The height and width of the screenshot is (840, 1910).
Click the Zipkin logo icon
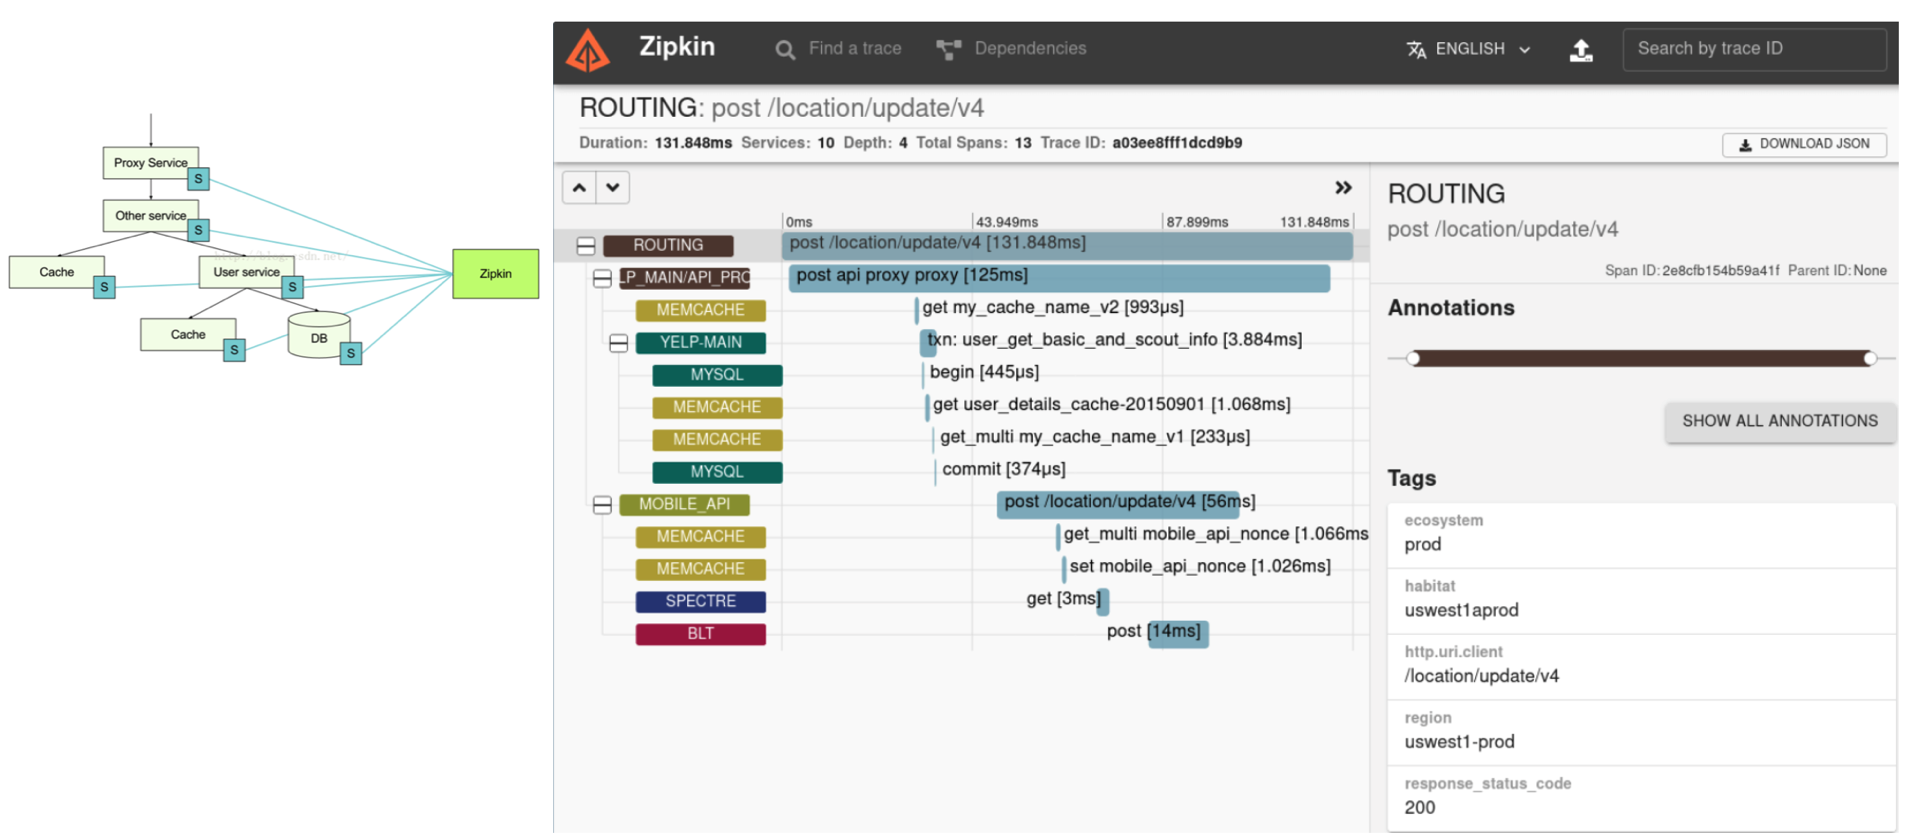(x=588, y=50)
